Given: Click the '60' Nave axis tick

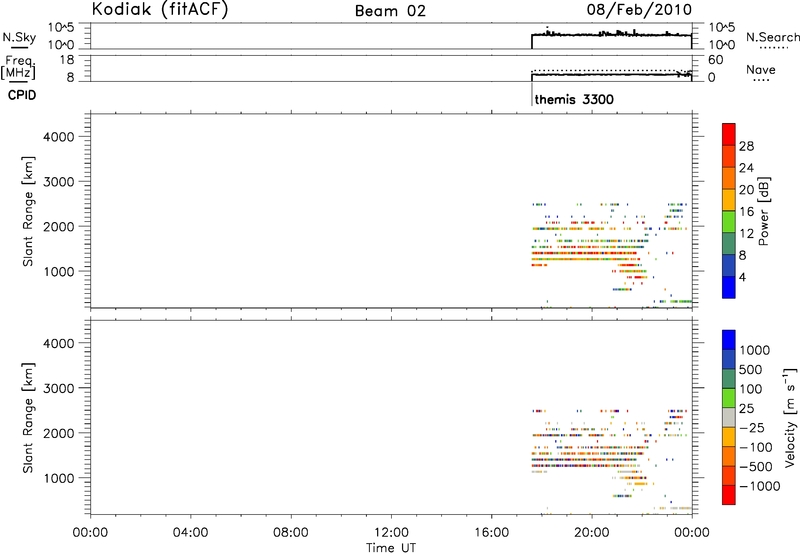Looking at the screenshot, I should pos(715,60).
